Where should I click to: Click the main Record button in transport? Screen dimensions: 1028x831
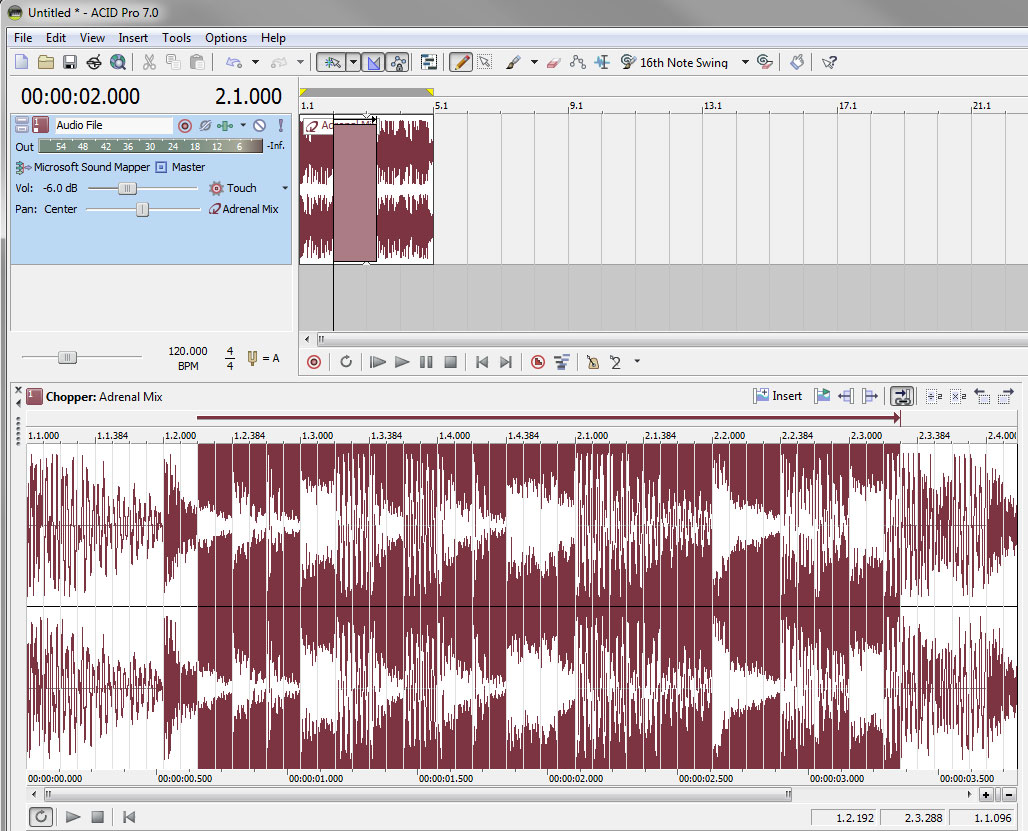pos(314,362)
